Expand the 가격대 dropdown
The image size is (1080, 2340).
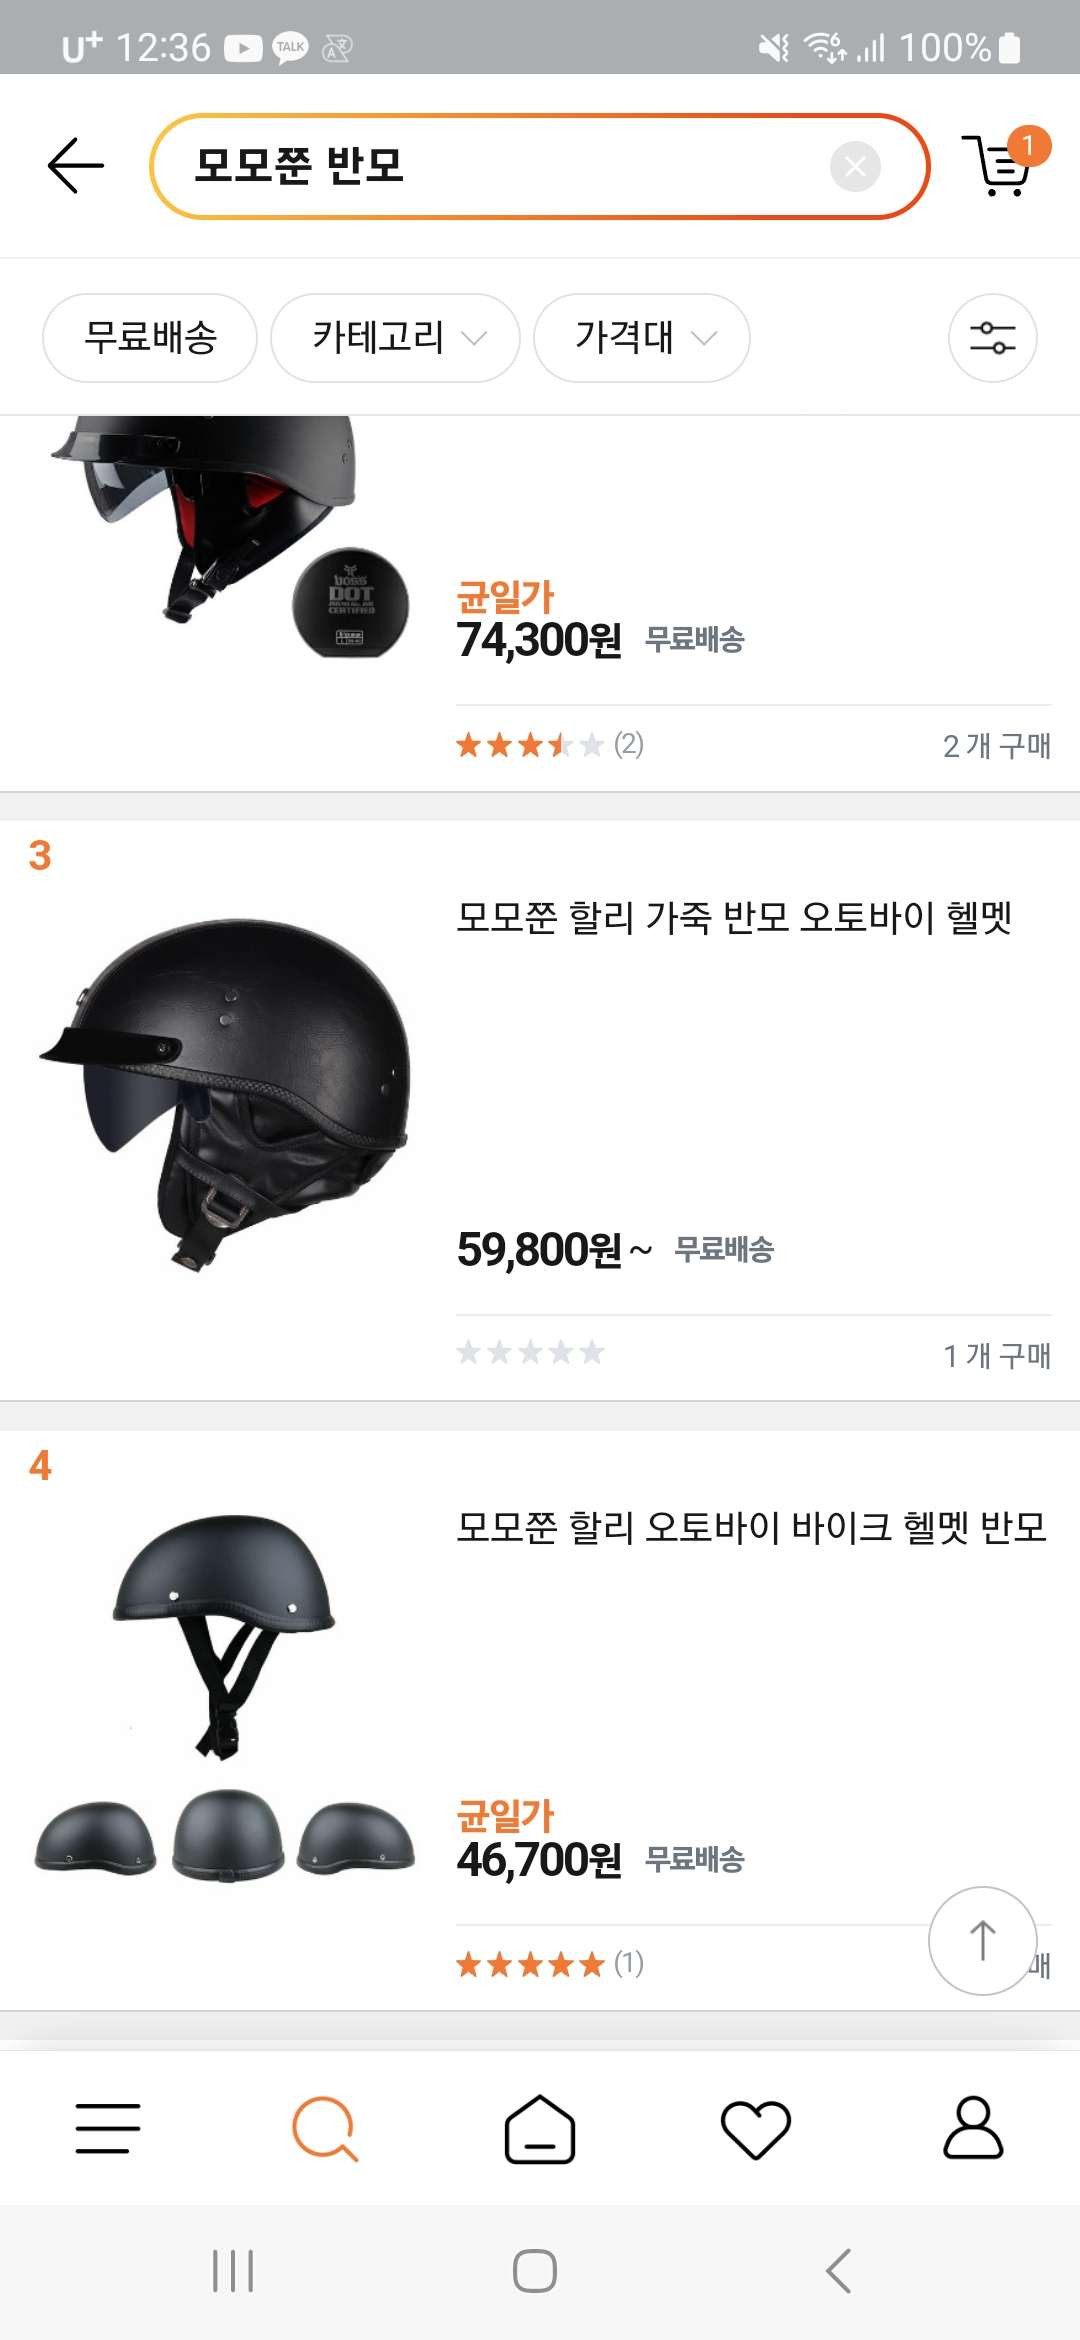coord(641,338)
